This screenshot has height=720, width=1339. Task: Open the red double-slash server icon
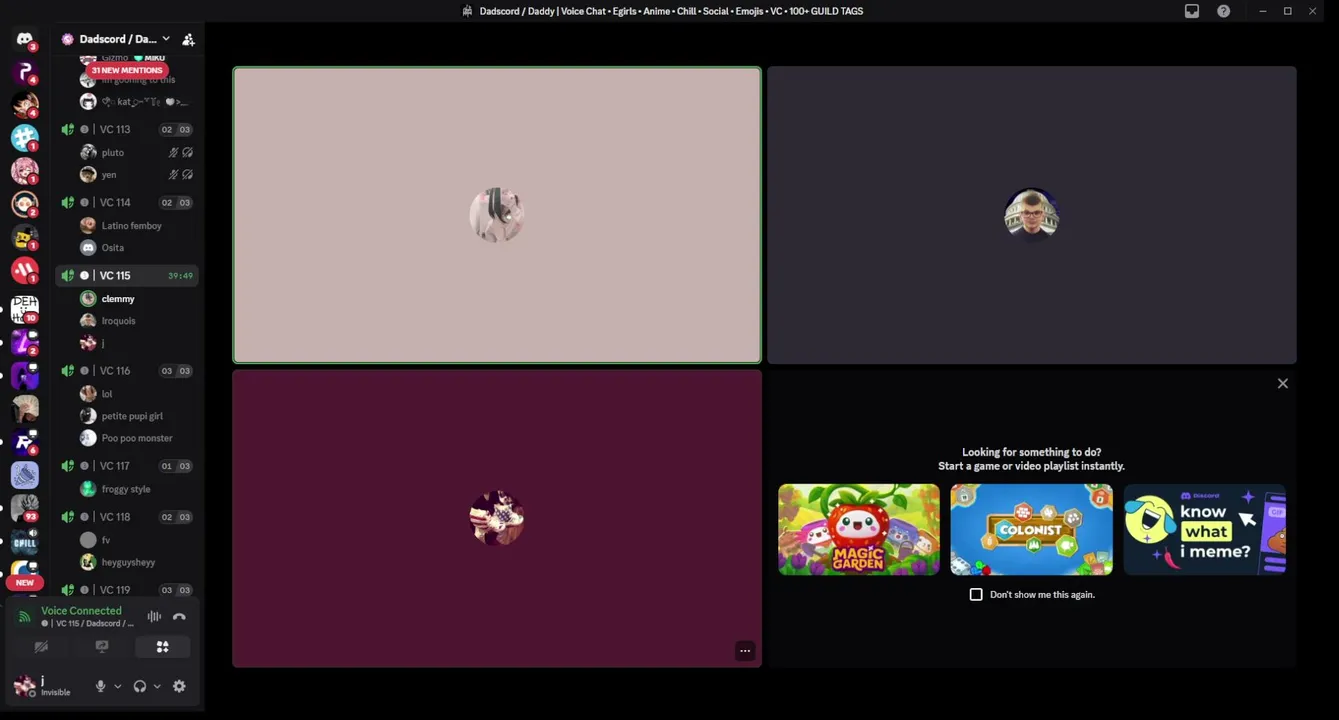pyautogui.click(x=24, y=270)
